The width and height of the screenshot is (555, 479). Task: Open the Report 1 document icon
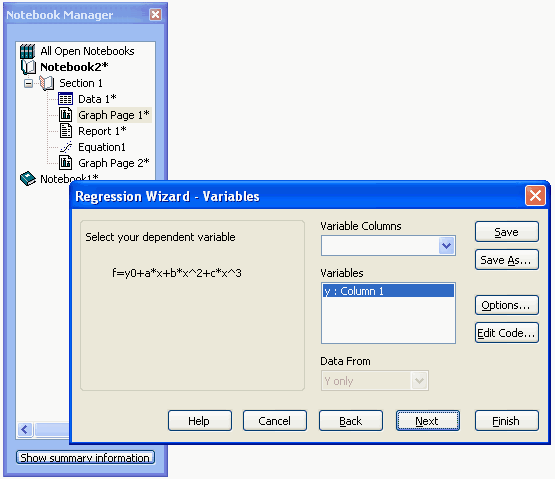[65, 131]
